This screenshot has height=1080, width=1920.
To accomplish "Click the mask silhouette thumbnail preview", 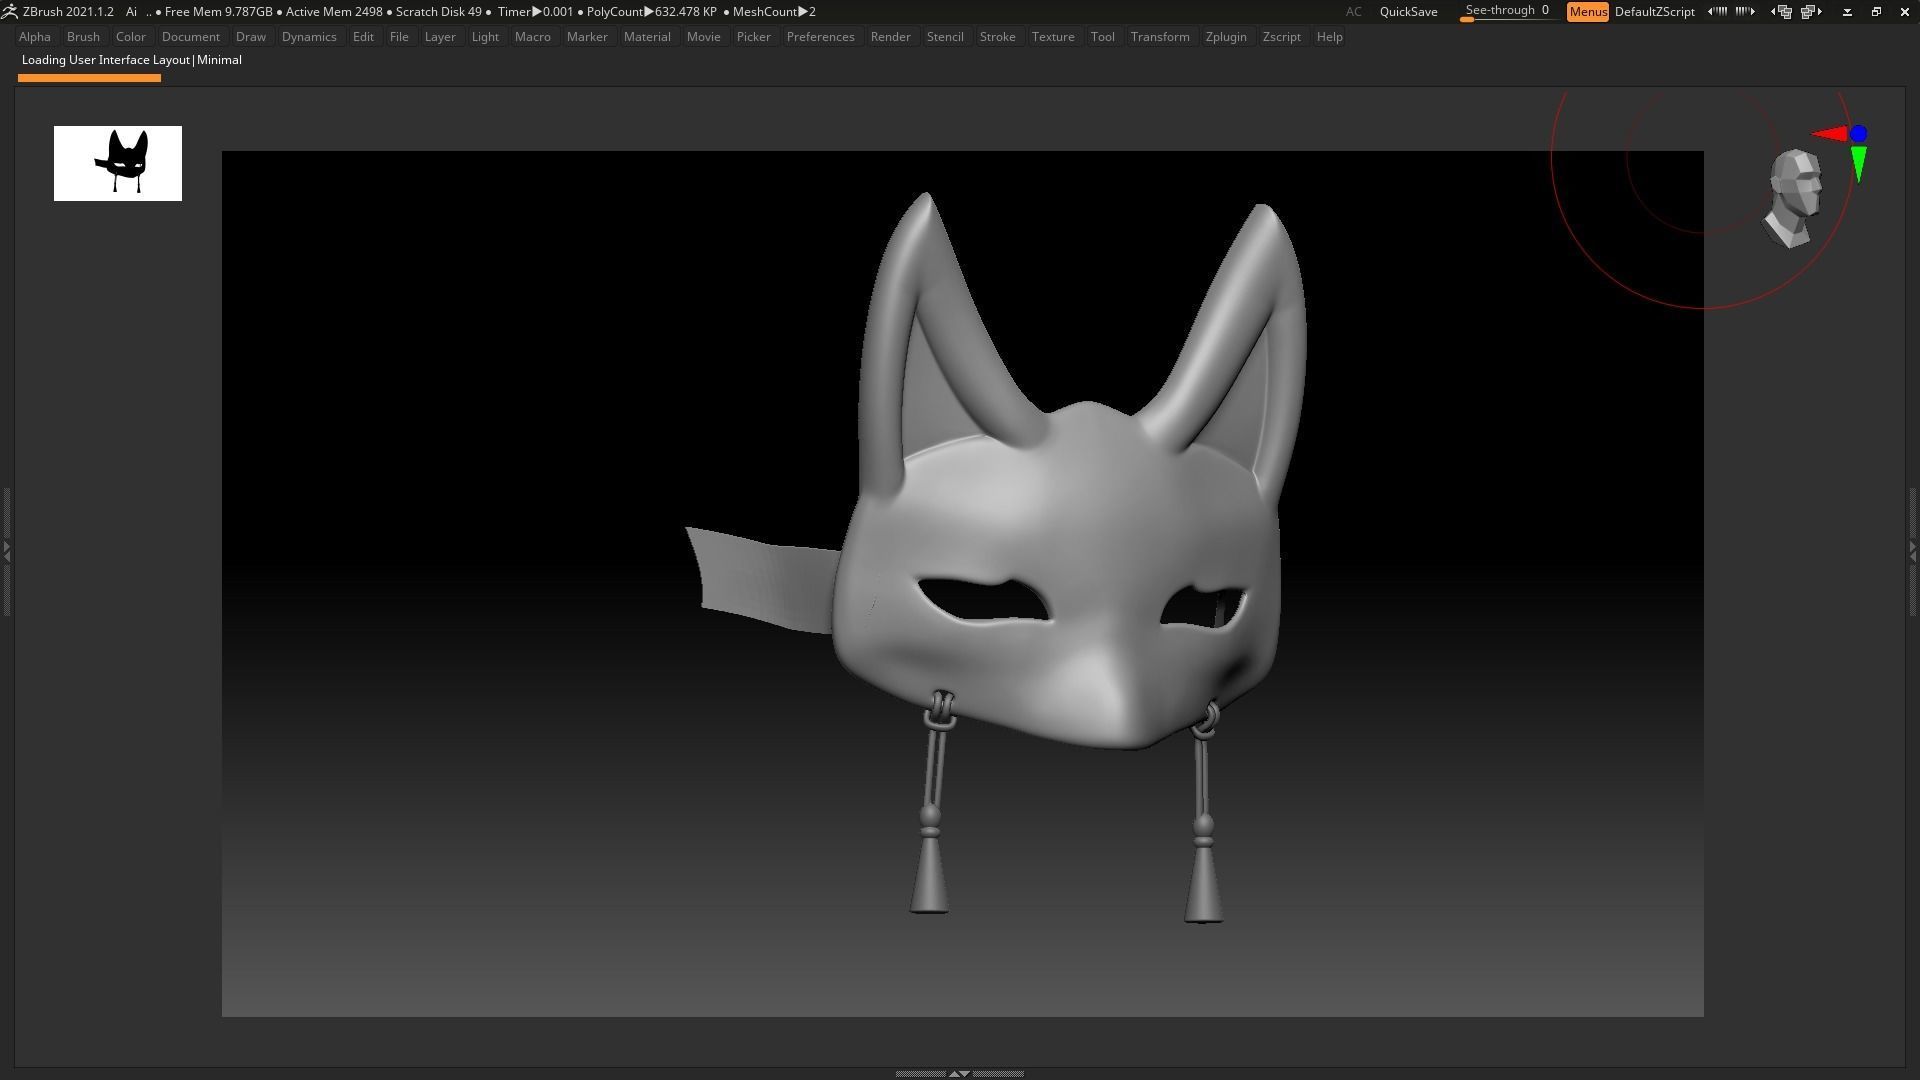I will click(118, 163).
